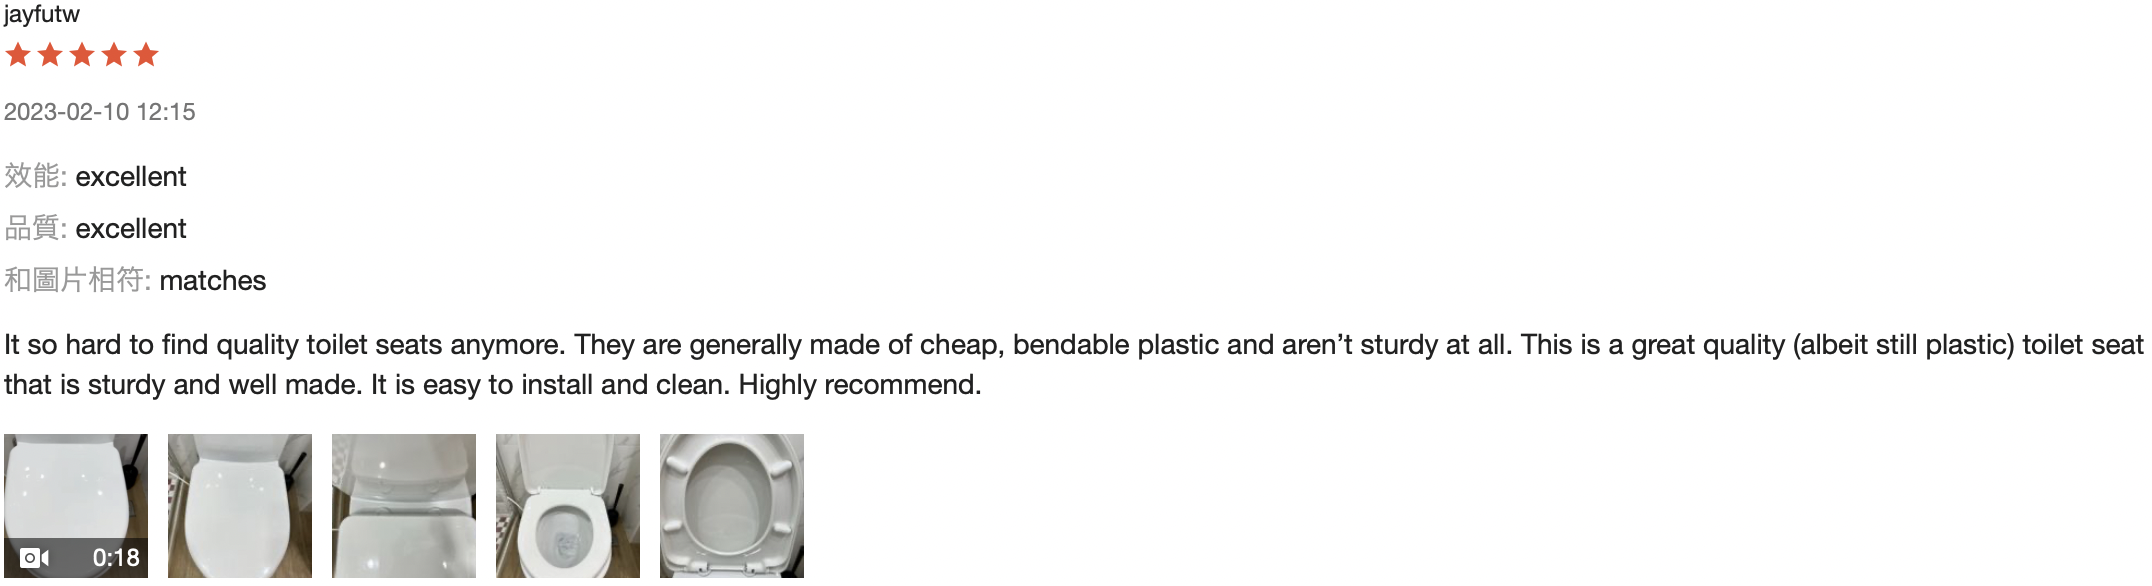
Task: Open the second photo of closed toilet lid
Action: [x=240, y=506]
